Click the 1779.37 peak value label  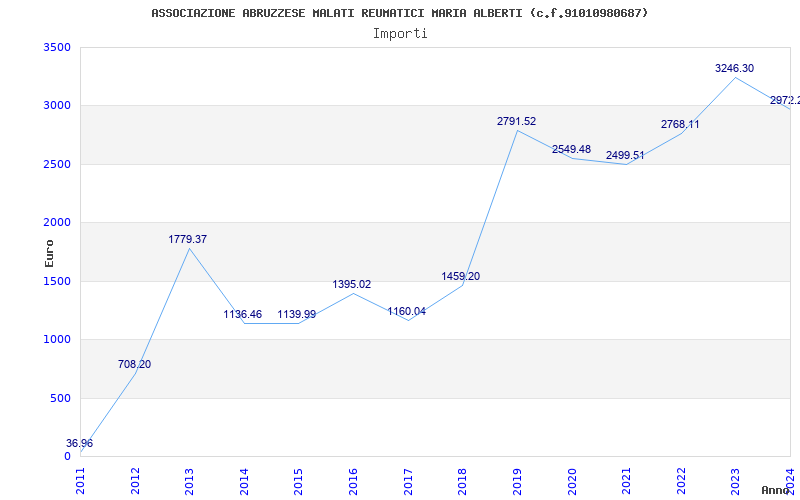[188, 239]
